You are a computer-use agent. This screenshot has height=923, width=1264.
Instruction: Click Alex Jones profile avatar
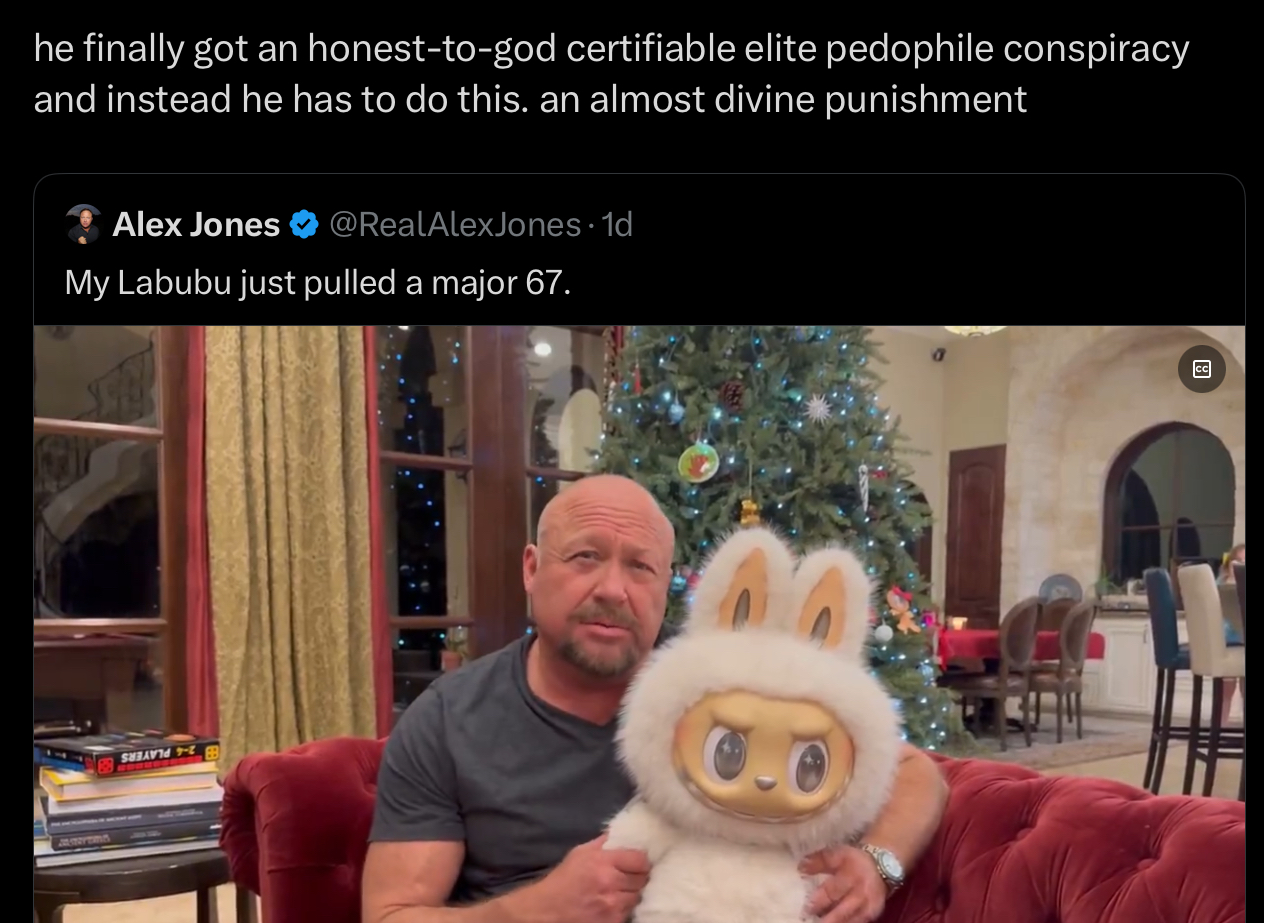[x=84, y=224]
